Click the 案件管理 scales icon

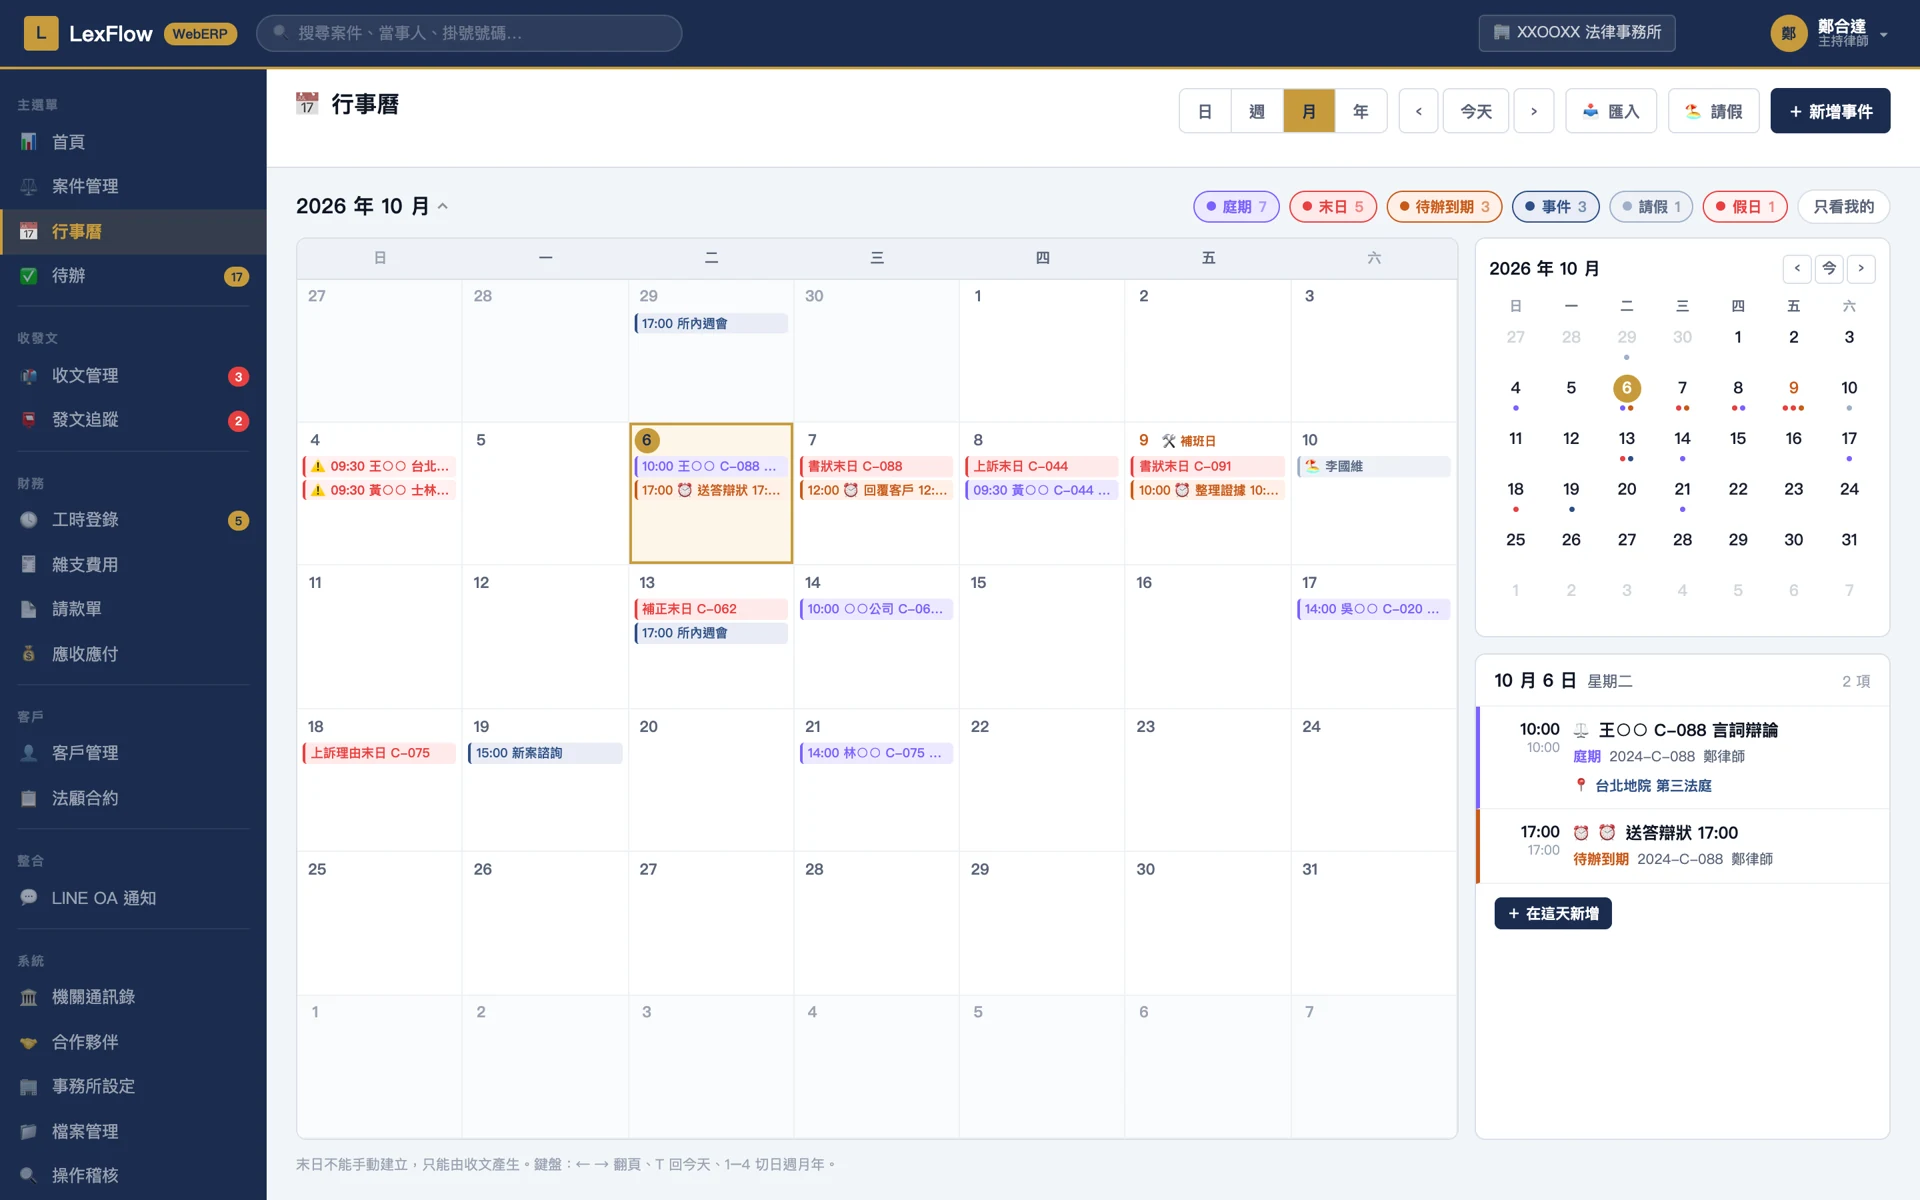click(x=29, y=186)
